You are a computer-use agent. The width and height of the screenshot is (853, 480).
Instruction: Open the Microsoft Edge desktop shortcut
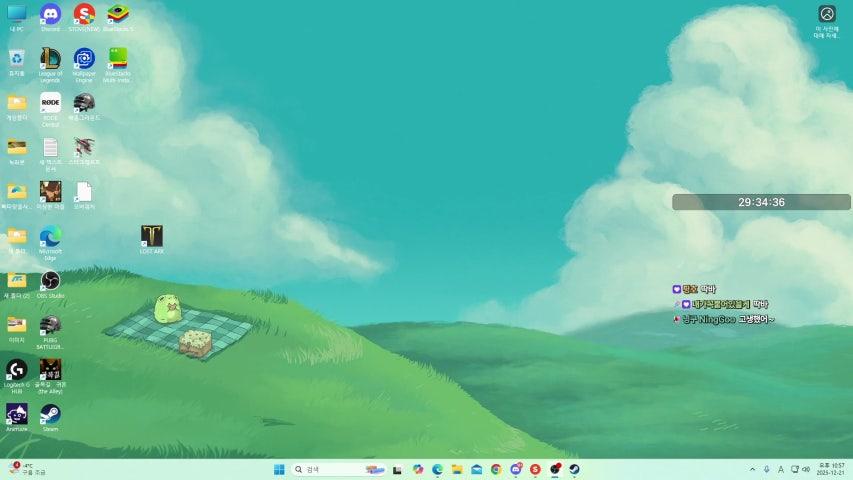[50, 242]
